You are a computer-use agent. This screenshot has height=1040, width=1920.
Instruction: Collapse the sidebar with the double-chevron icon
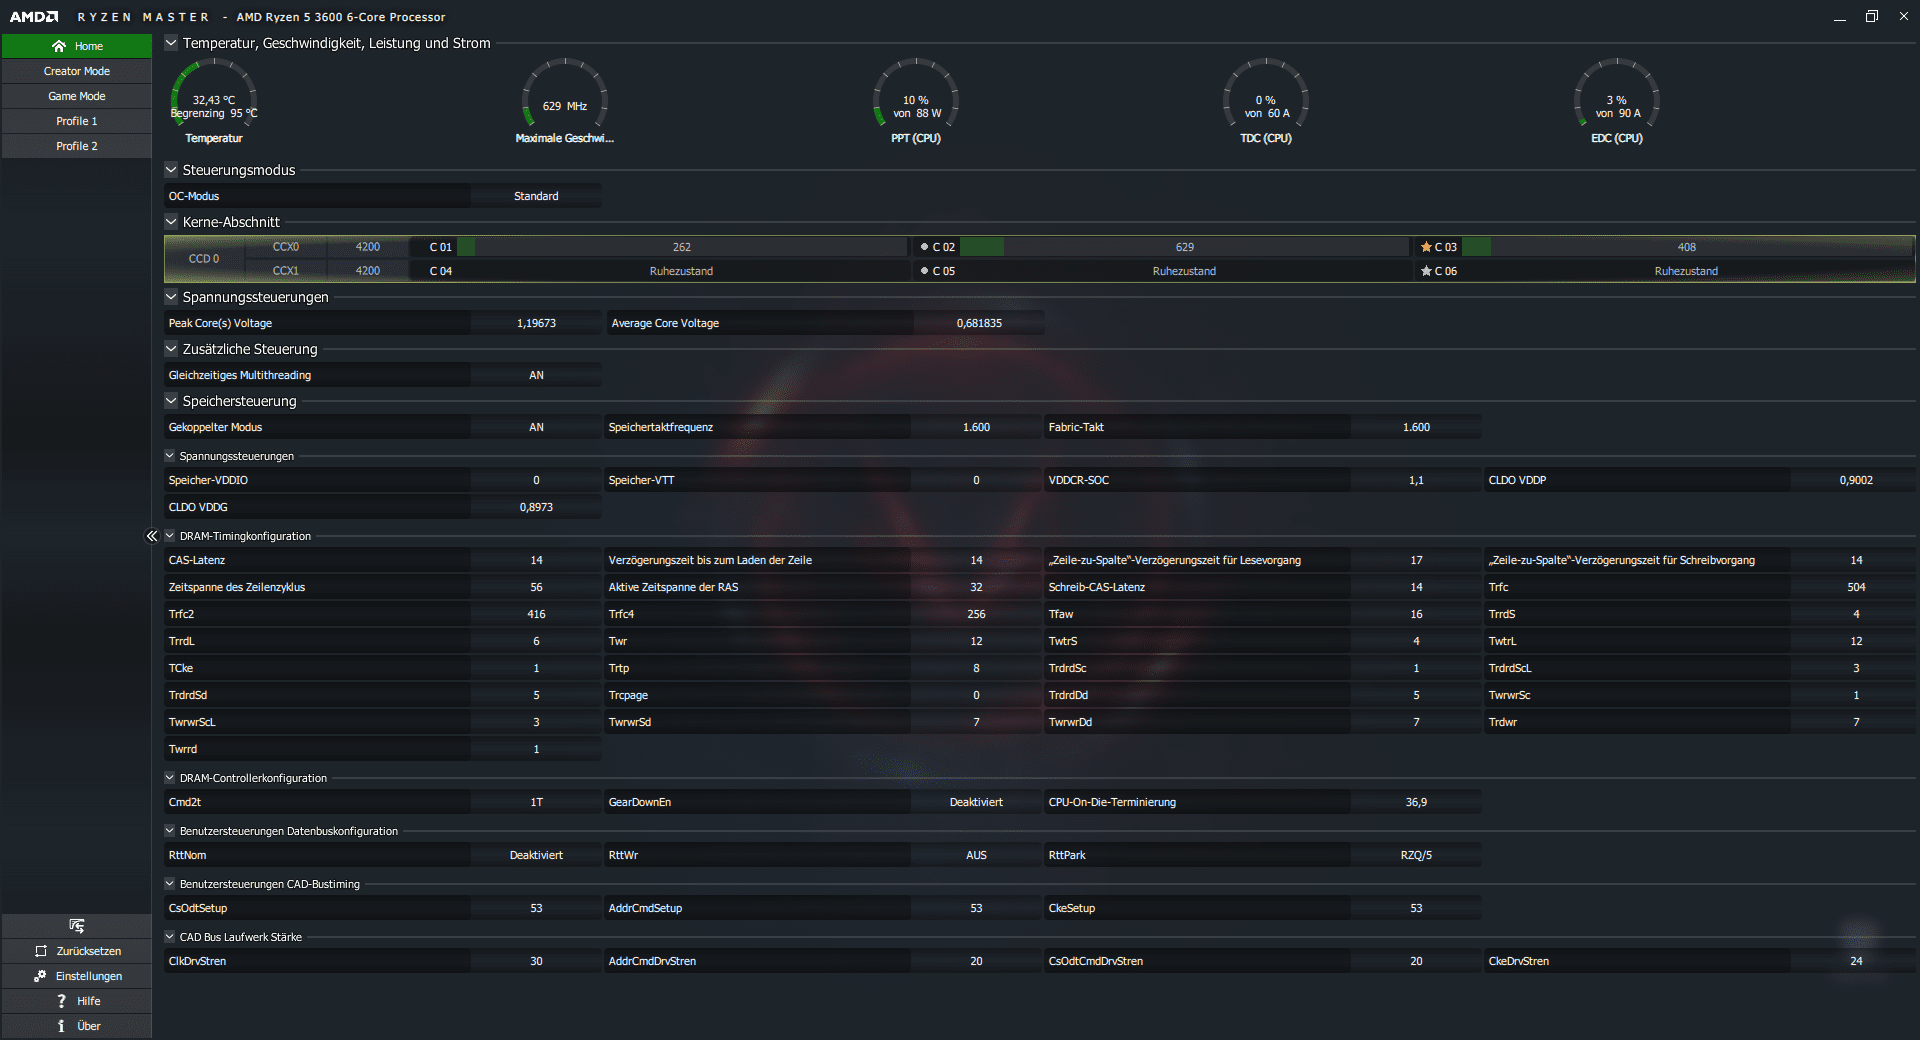point(152,536)
